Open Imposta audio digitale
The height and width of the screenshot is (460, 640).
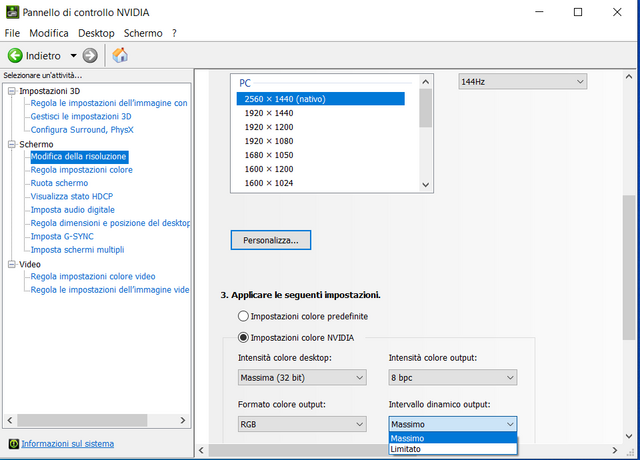[x=73, y=210]
